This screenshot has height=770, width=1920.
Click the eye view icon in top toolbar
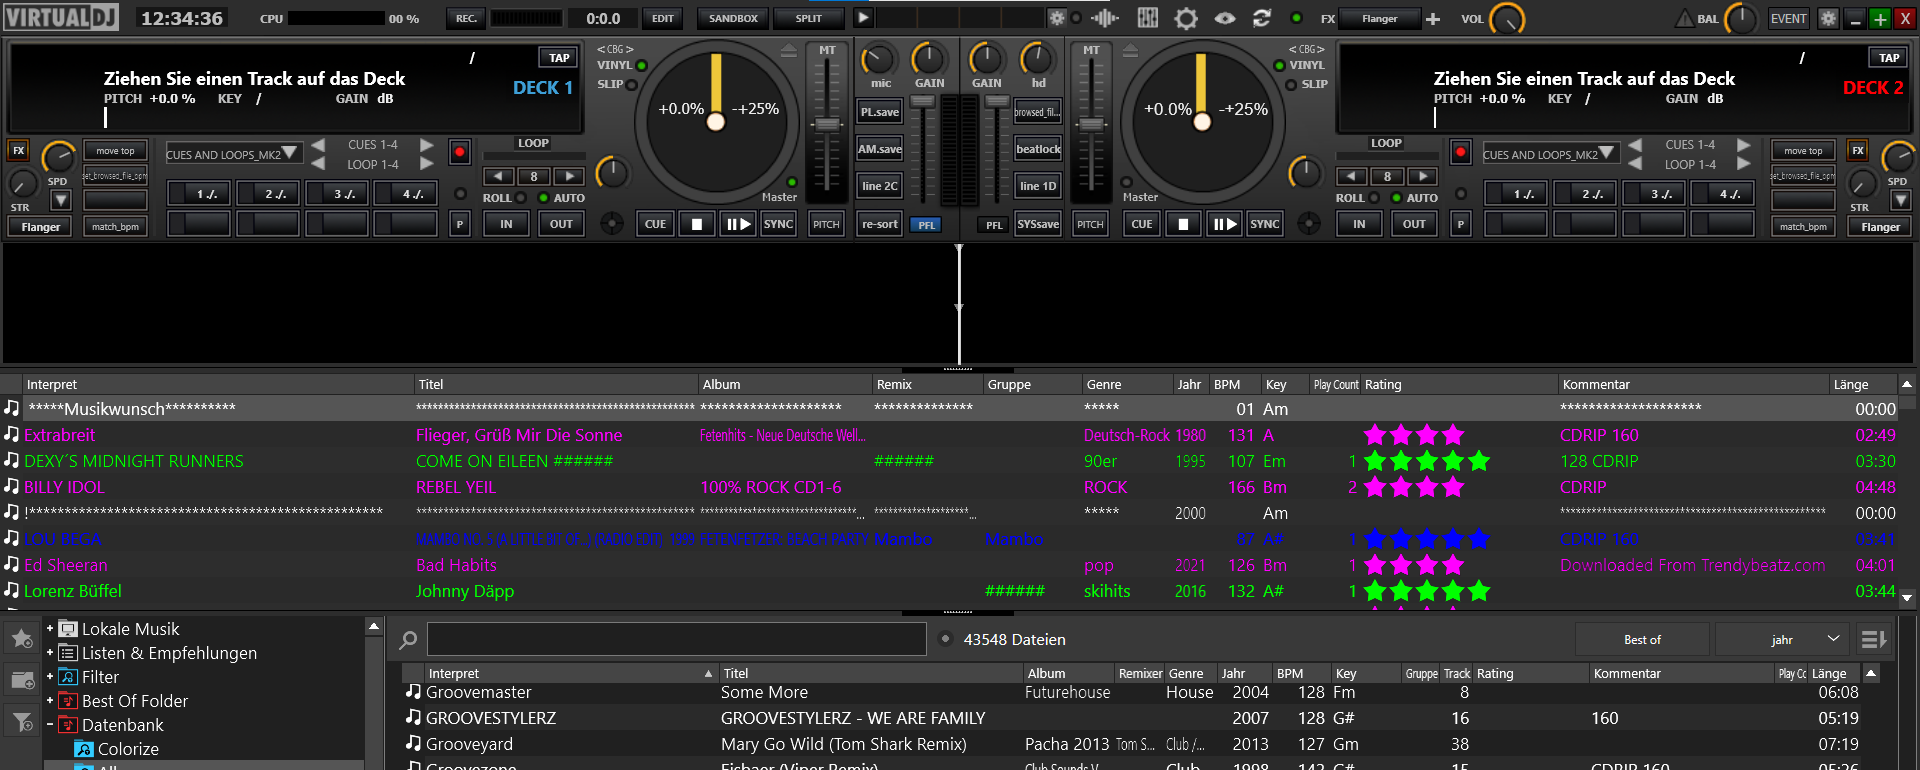(x=1225, y=18)
